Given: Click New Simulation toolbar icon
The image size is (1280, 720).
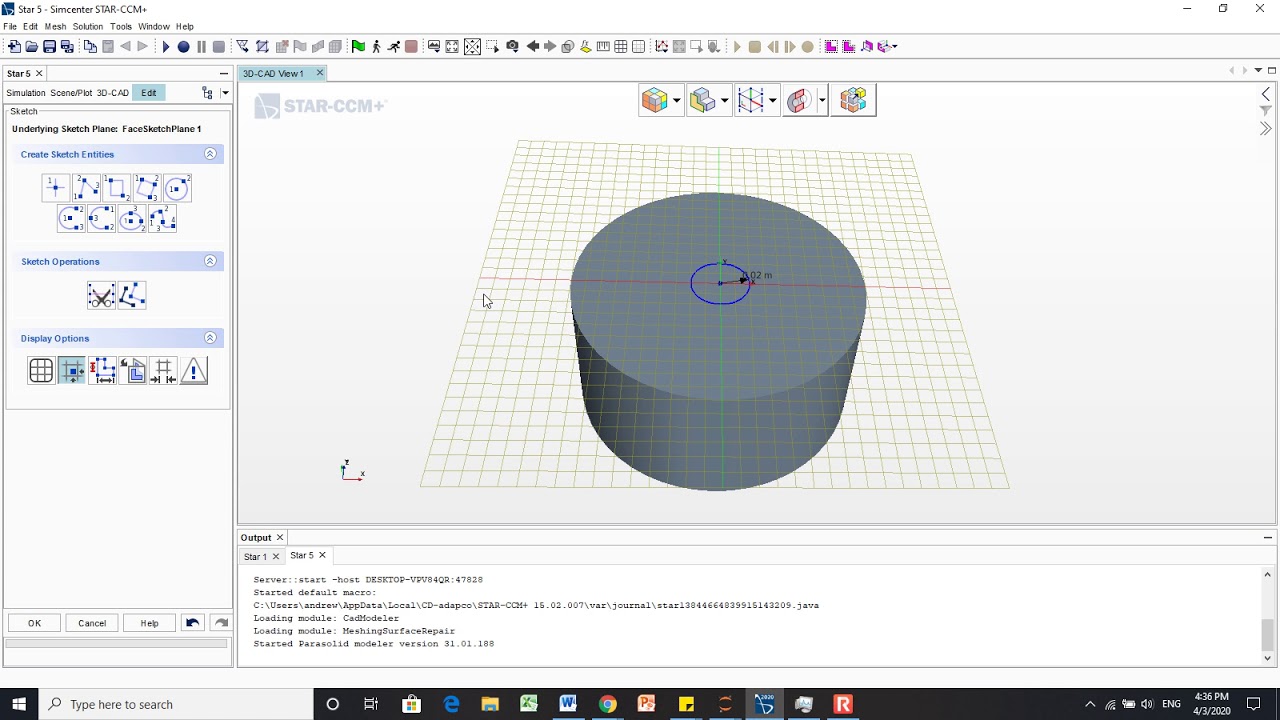Looking at the screenshot, I should [14, 46].
